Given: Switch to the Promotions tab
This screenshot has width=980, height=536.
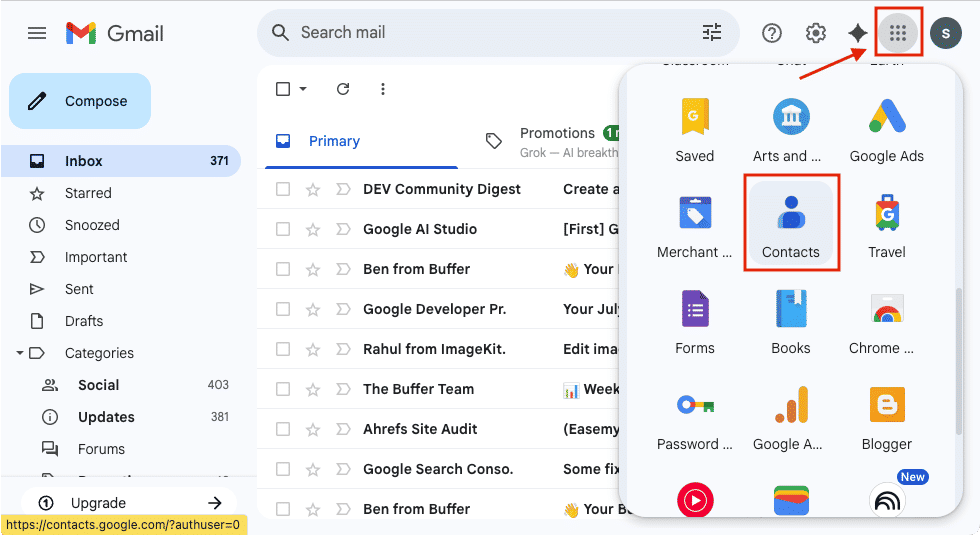Looking at the screenshot, I should click(552, 141).
